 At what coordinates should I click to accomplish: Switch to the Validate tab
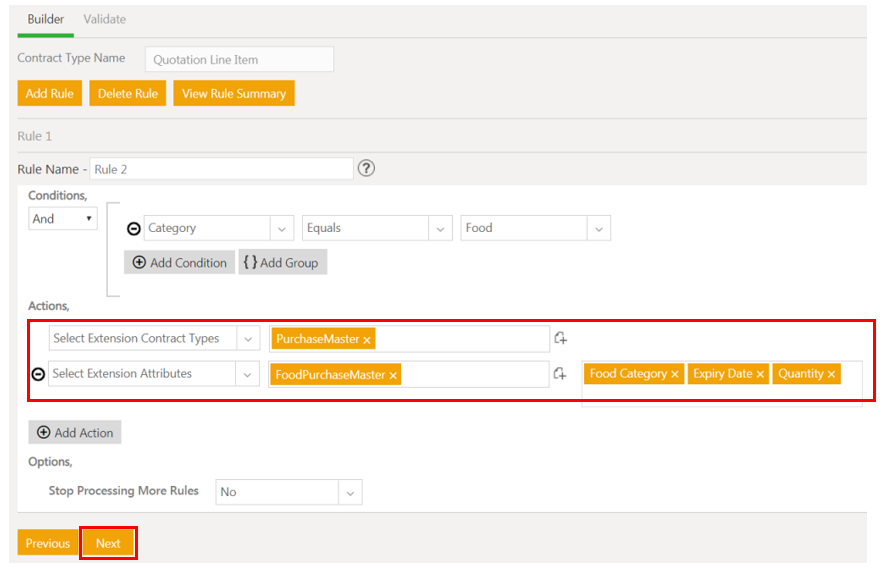point(105,19)
